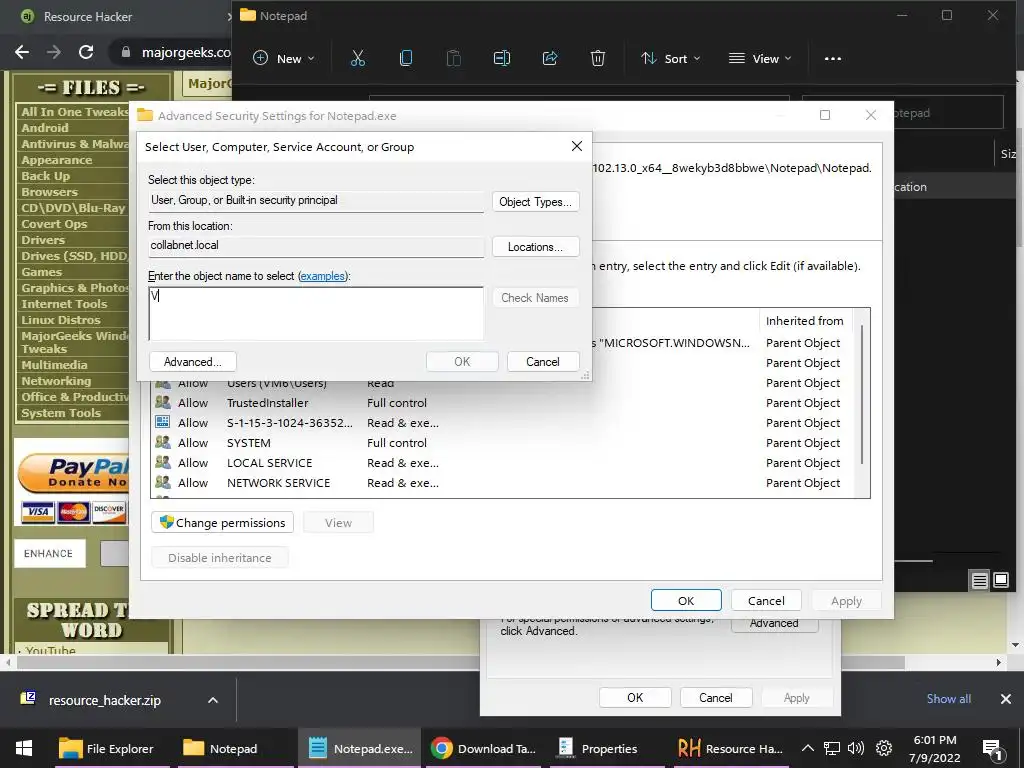Close the Select User dialog

coord(577,146)
